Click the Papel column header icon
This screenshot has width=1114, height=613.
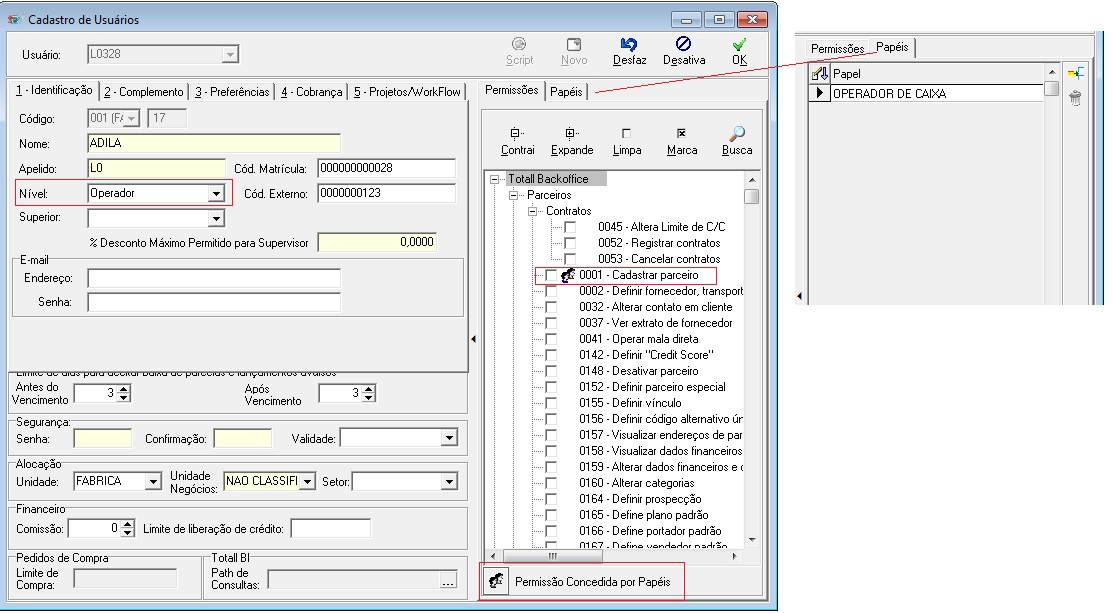point(820,73)
